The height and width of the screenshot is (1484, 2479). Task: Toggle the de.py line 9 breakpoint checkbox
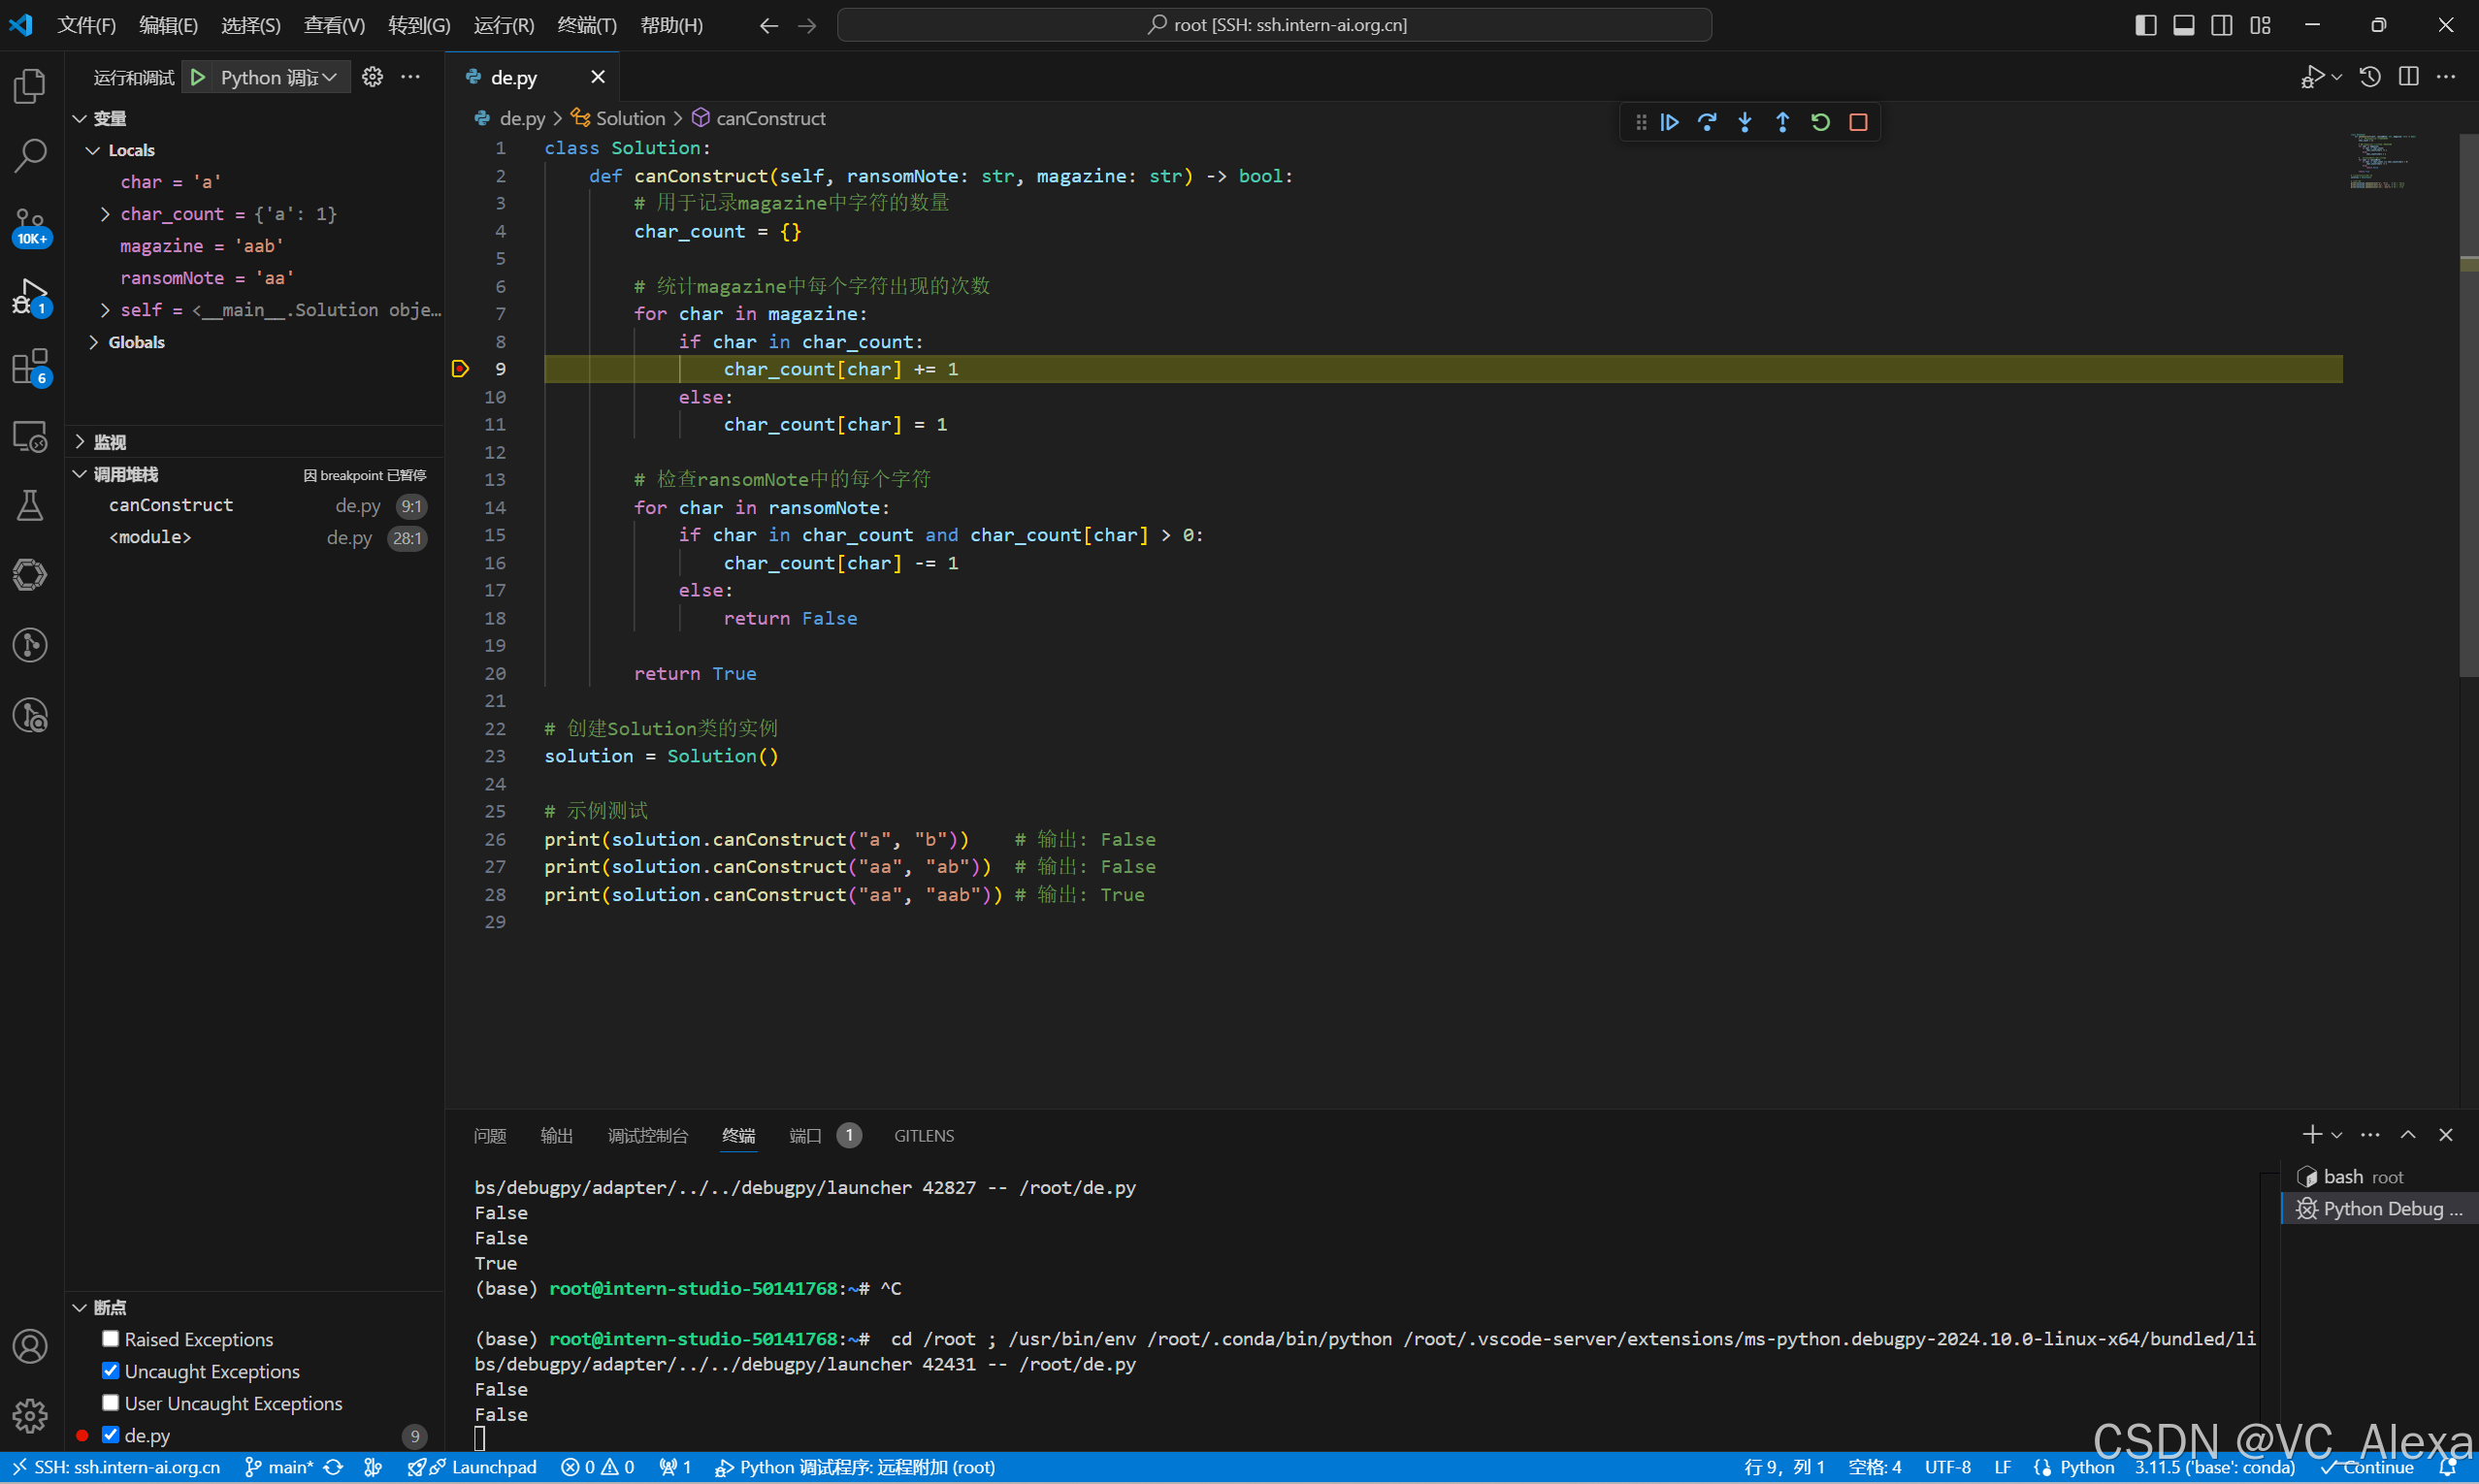(111, 1434)
